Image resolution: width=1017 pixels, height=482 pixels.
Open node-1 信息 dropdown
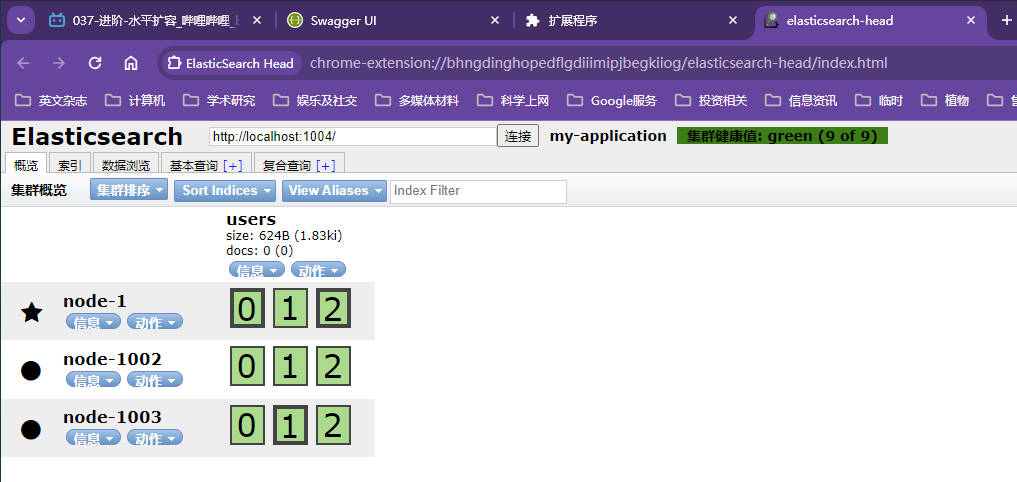coord(93,321)
